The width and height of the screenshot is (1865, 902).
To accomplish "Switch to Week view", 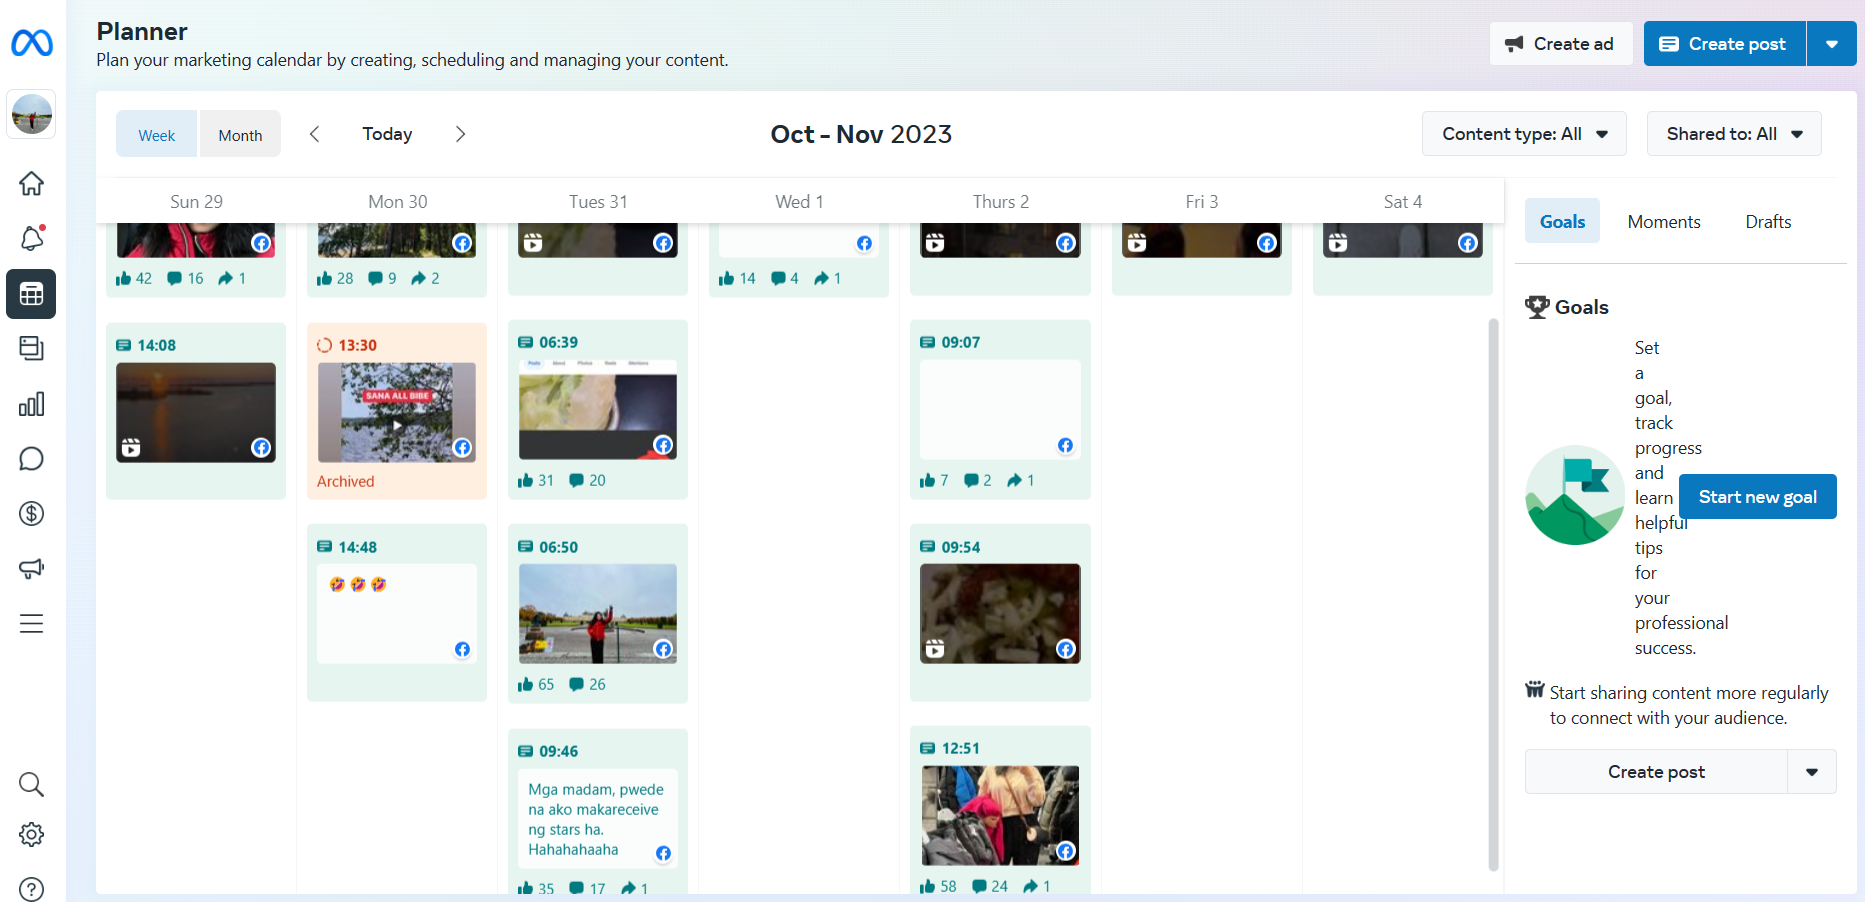I will pyautogui.click(x=157, y=135).
